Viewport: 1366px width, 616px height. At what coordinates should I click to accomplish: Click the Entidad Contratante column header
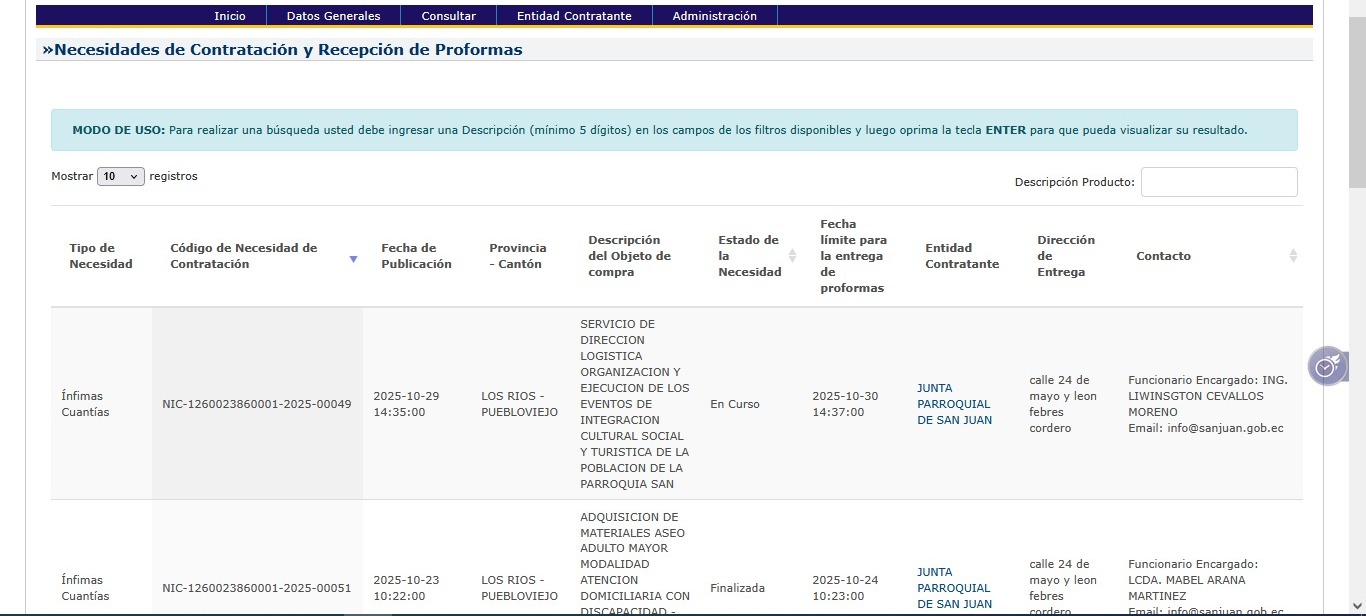[961, 256]
